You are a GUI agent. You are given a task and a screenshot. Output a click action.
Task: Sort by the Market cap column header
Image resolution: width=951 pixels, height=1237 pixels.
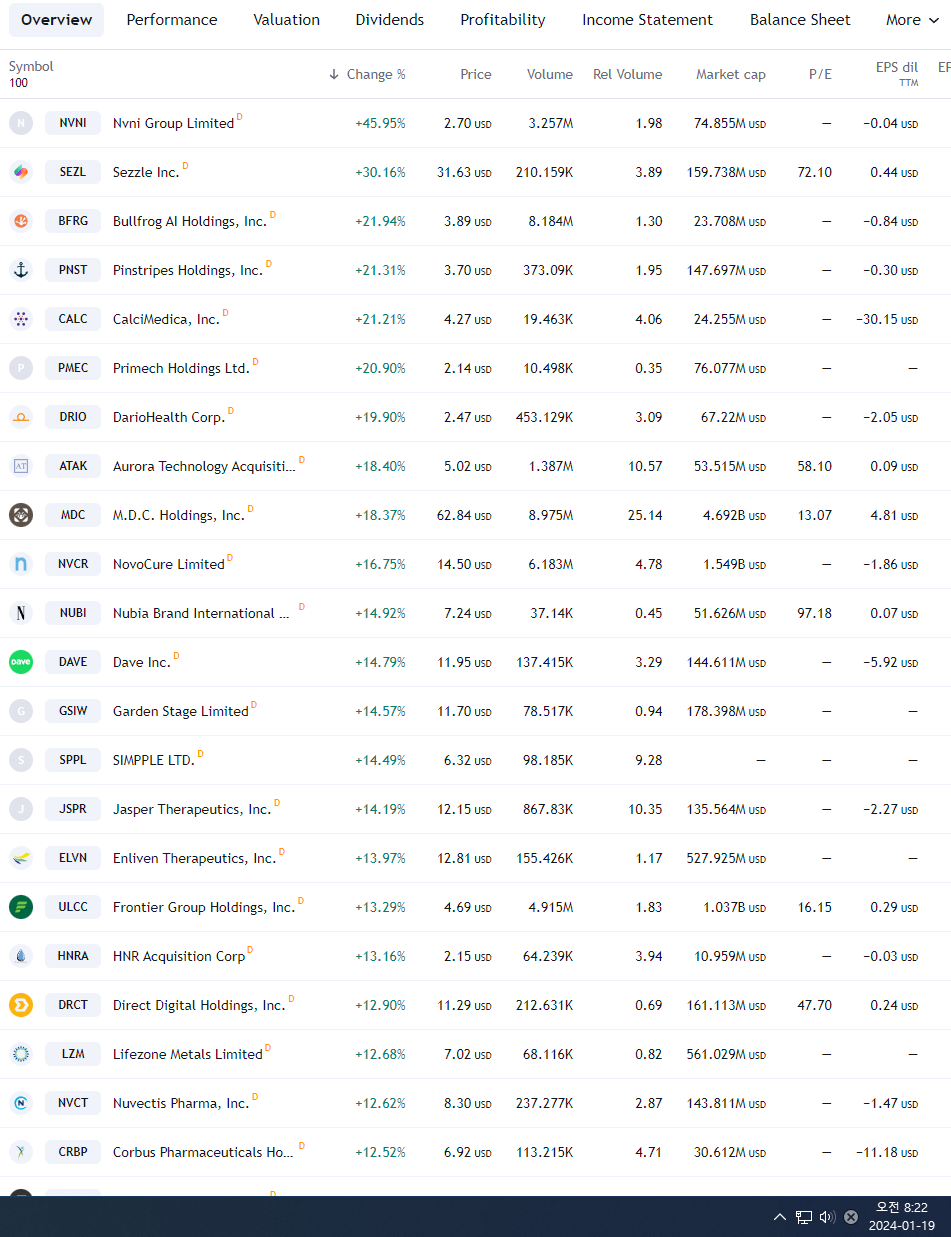pyautogui.click(x=731, y=74)
